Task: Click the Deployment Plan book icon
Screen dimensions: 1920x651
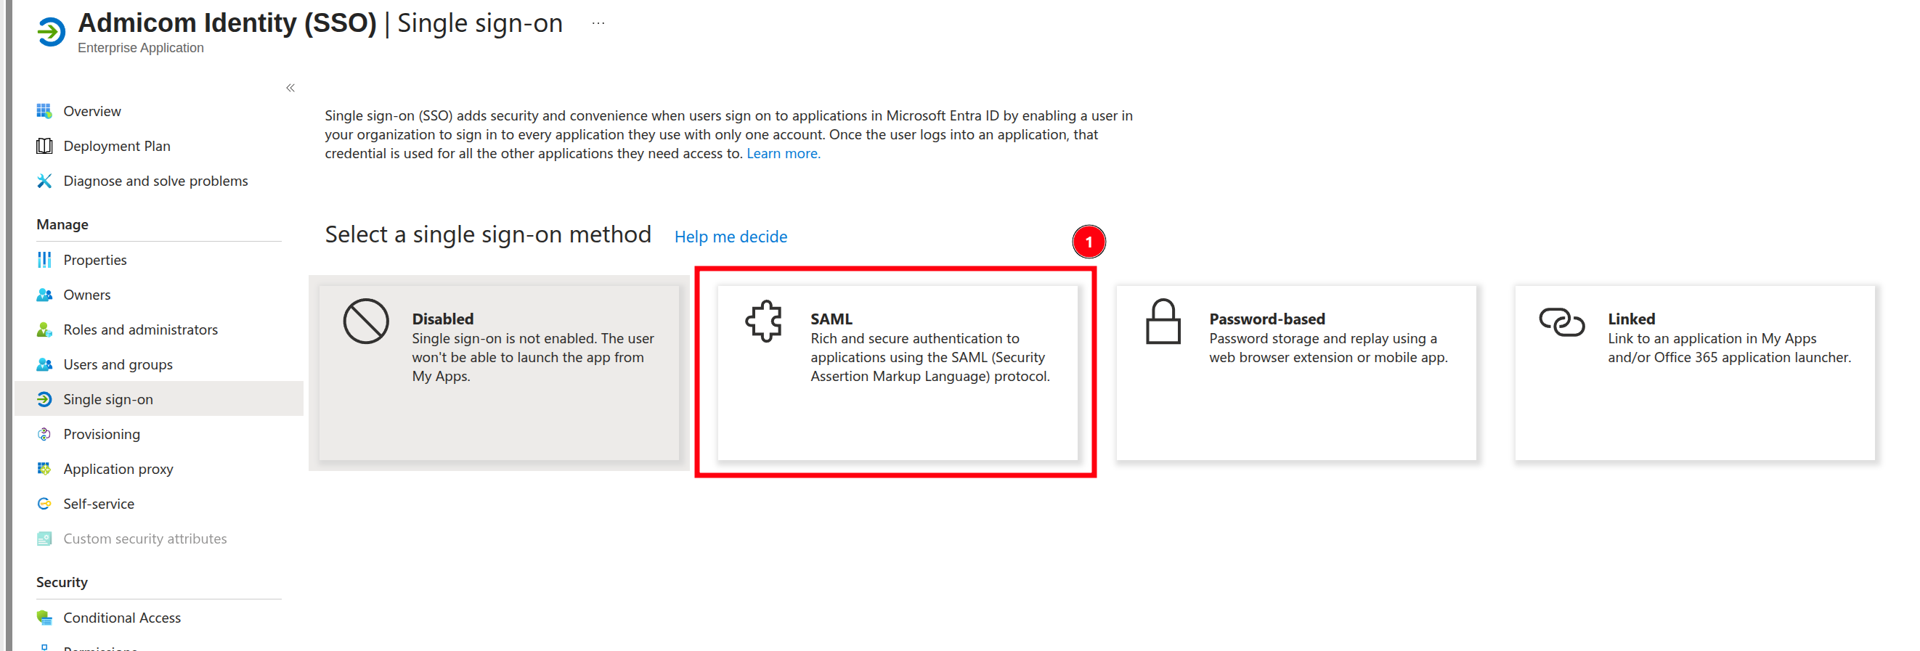Action: click(x=44, y=146)
